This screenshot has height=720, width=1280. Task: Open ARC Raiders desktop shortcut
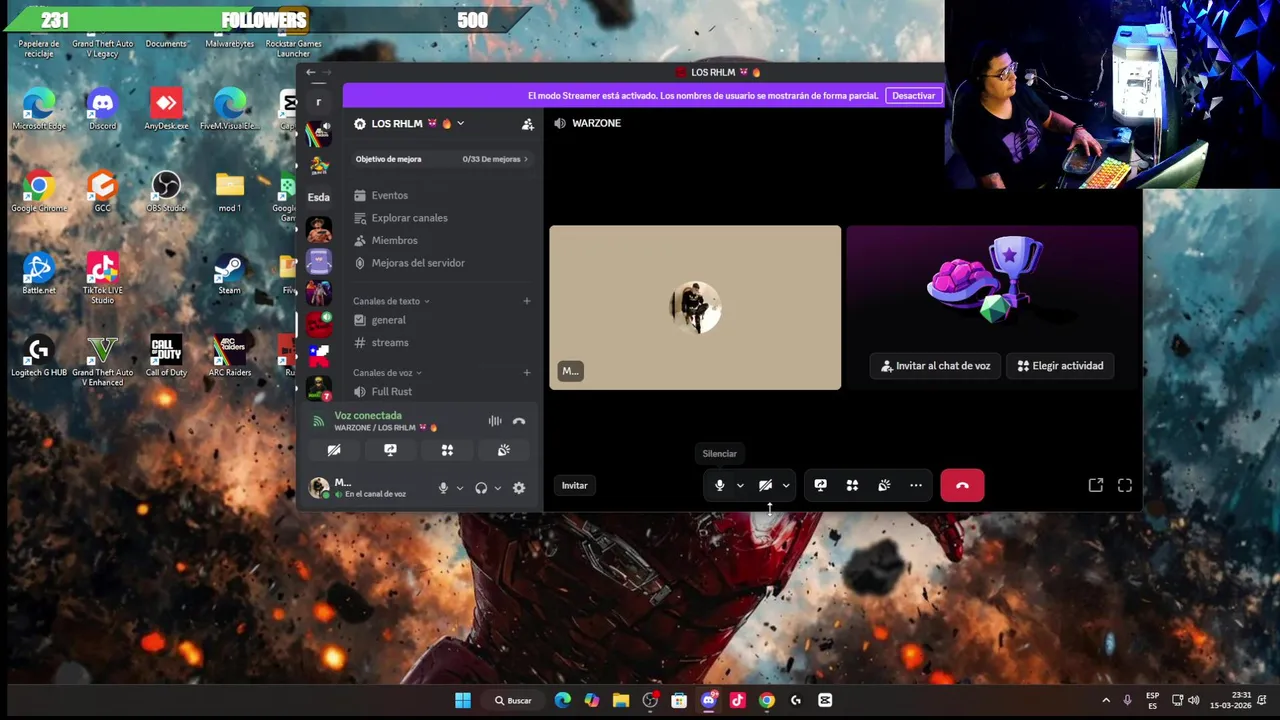pos(229,355)
